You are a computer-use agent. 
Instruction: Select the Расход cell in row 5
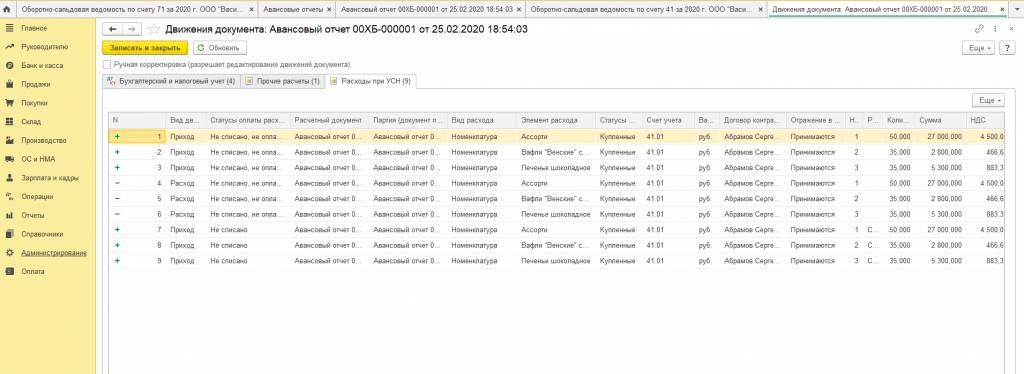coord(186,199)
